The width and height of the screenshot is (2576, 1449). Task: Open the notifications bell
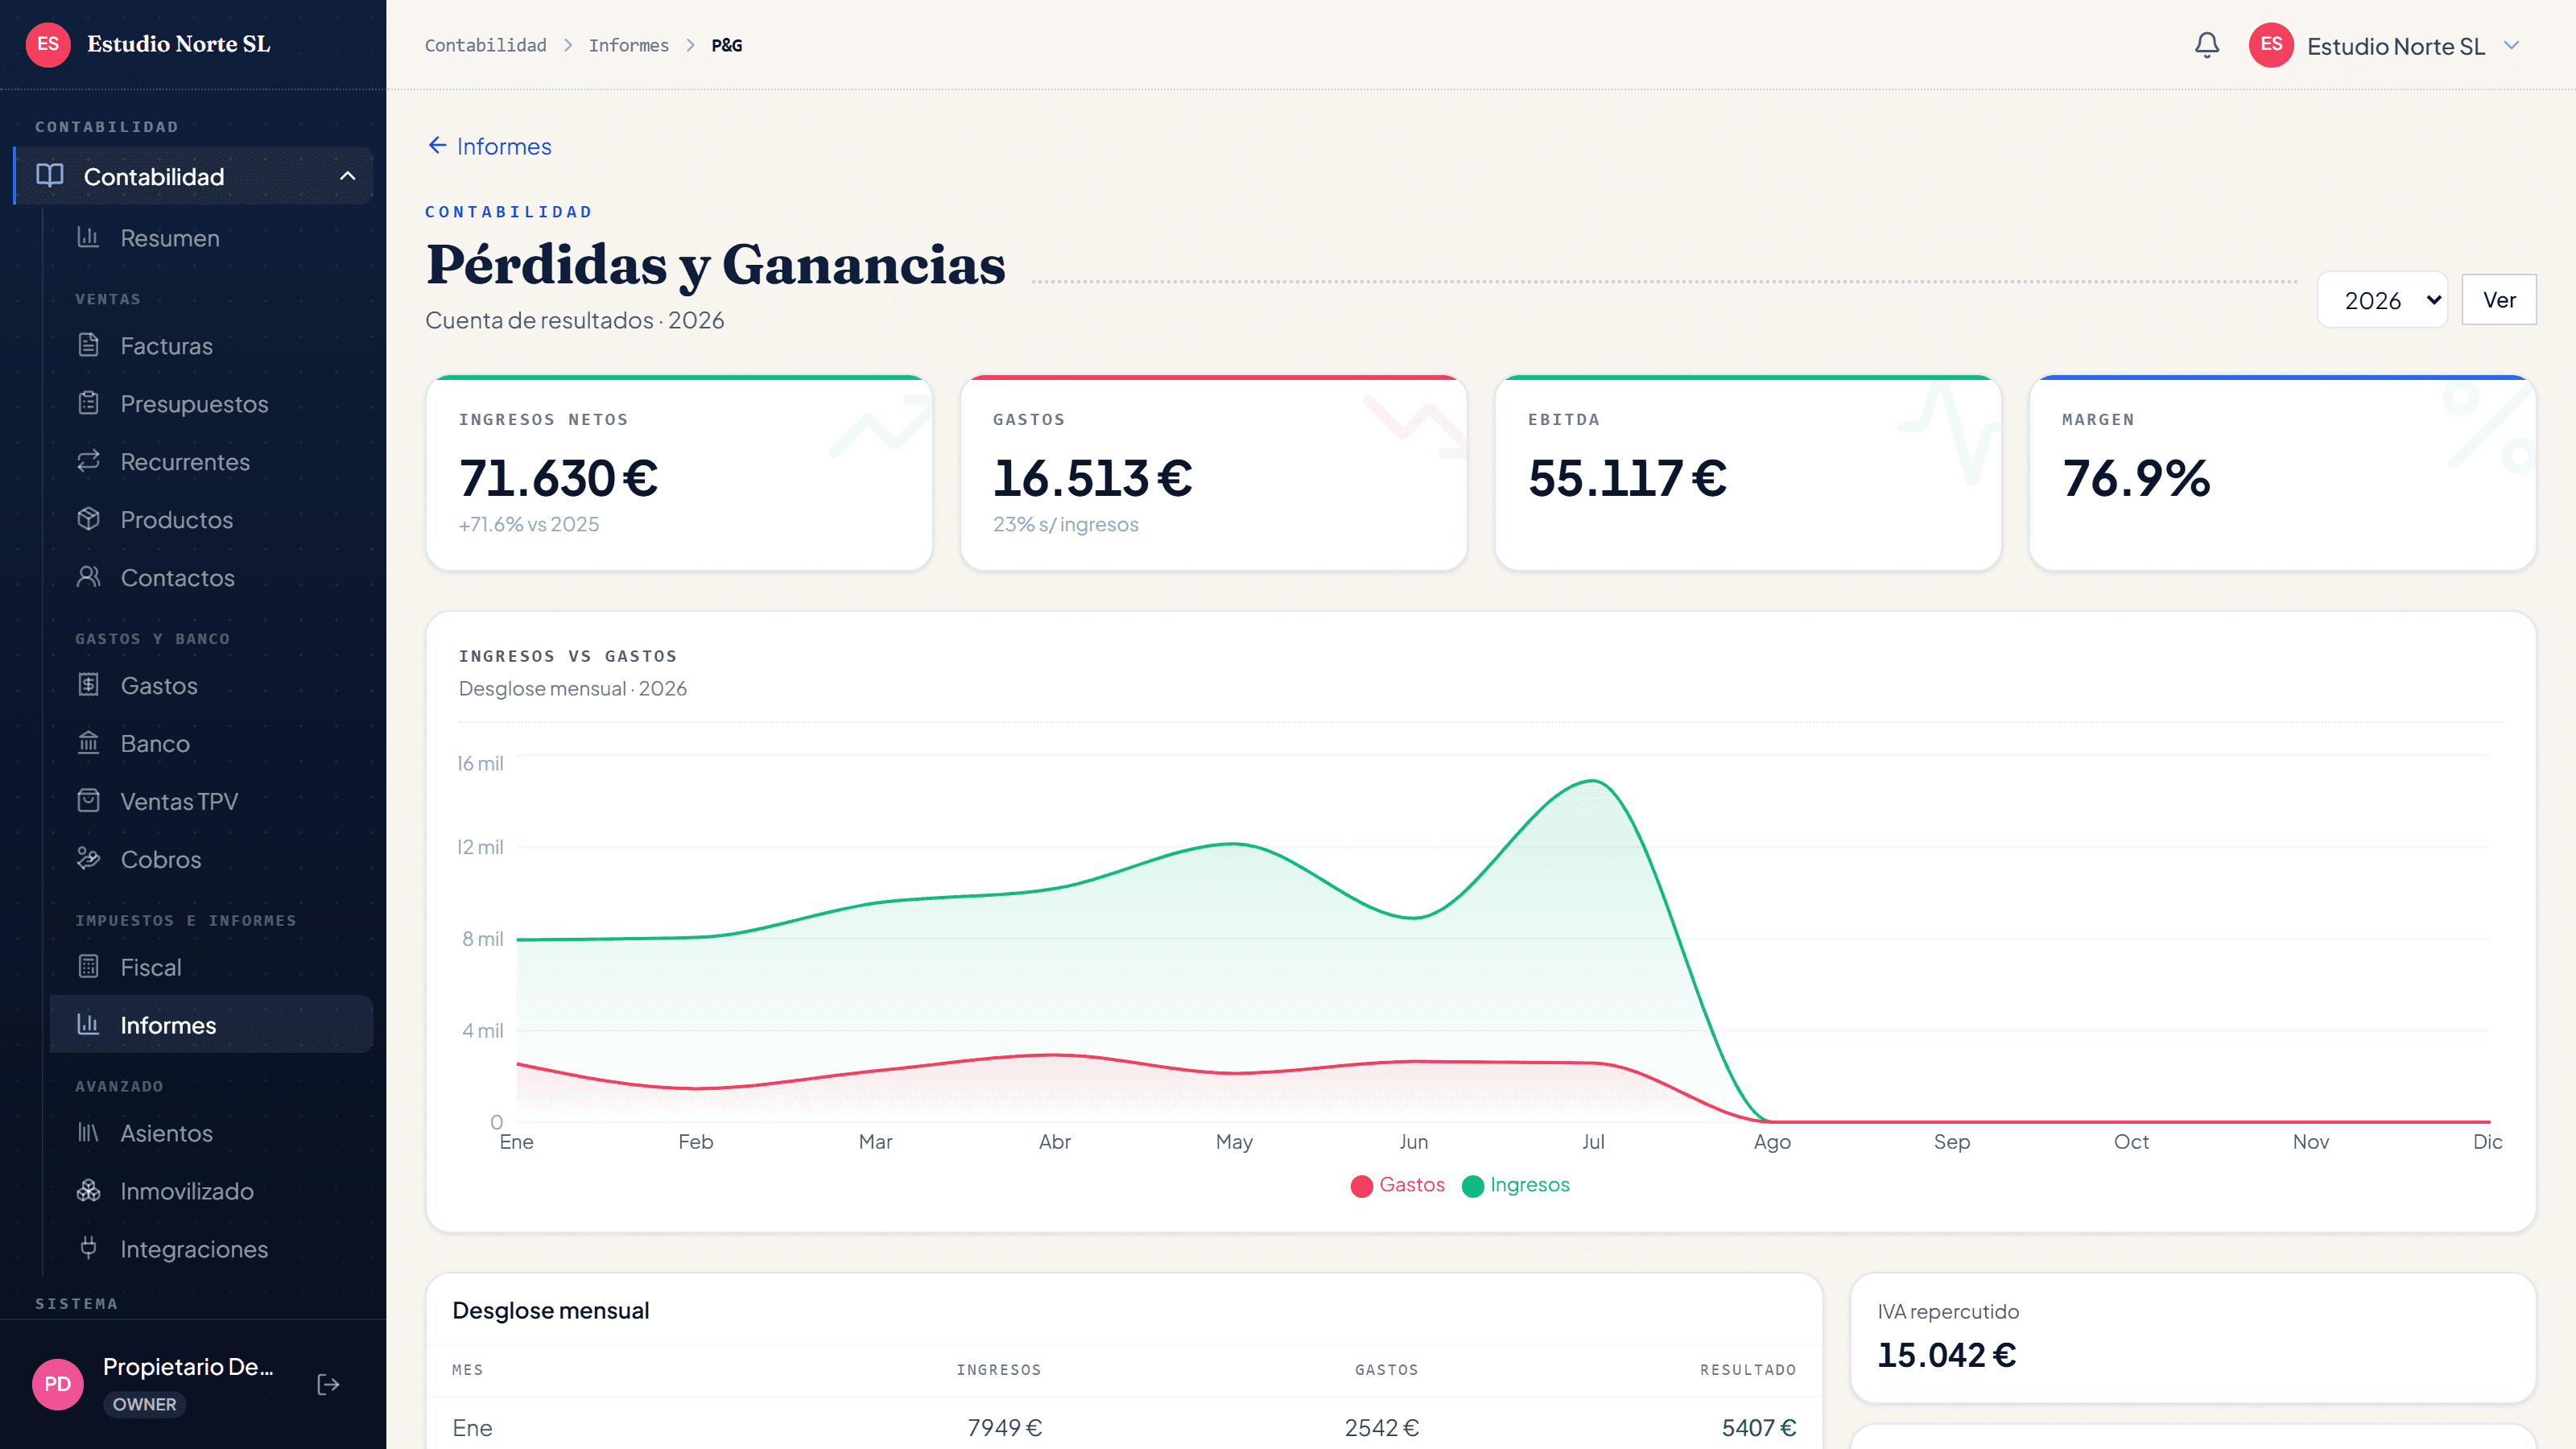(x=2207, y=45)
